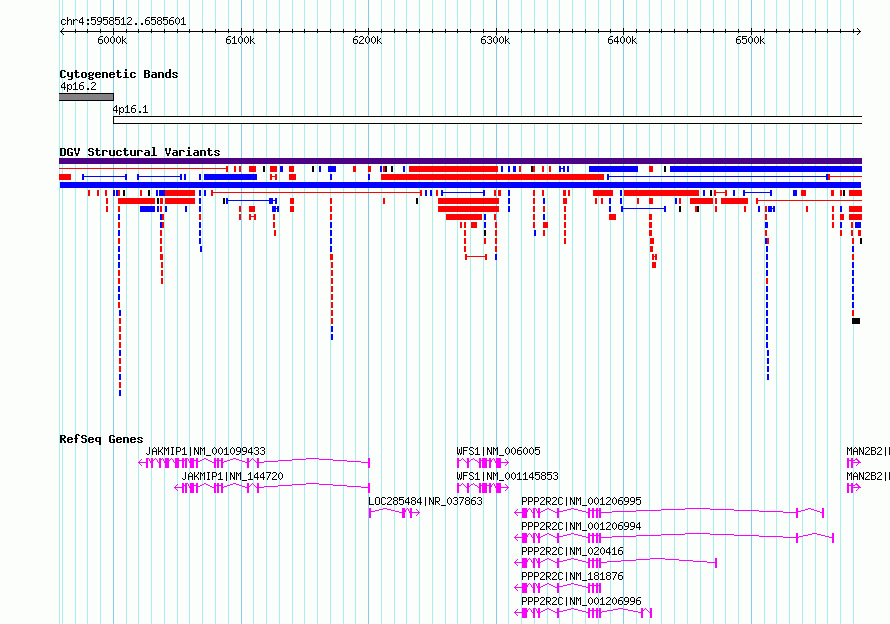This screenshot has height=624, width=890.
Task: Click the magenta PPP2R2C NM_001206994 transcript glyph
Action: point(674,538)
